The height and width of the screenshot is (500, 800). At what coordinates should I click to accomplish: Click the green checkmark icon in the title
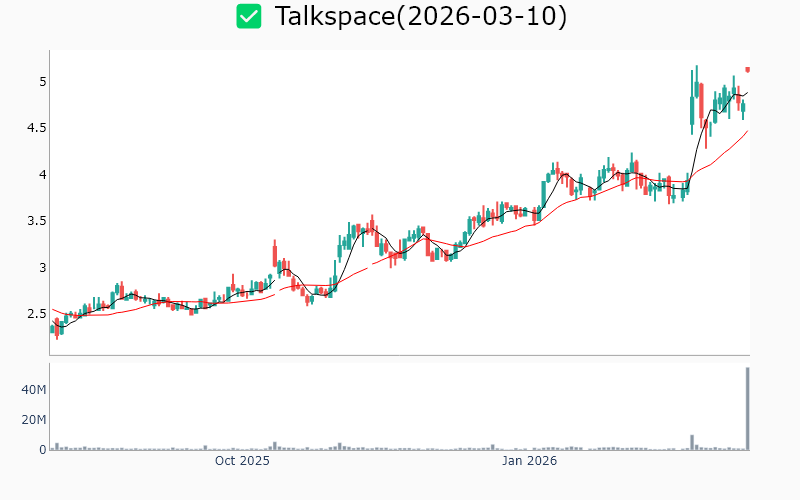(x=248, y=16)
